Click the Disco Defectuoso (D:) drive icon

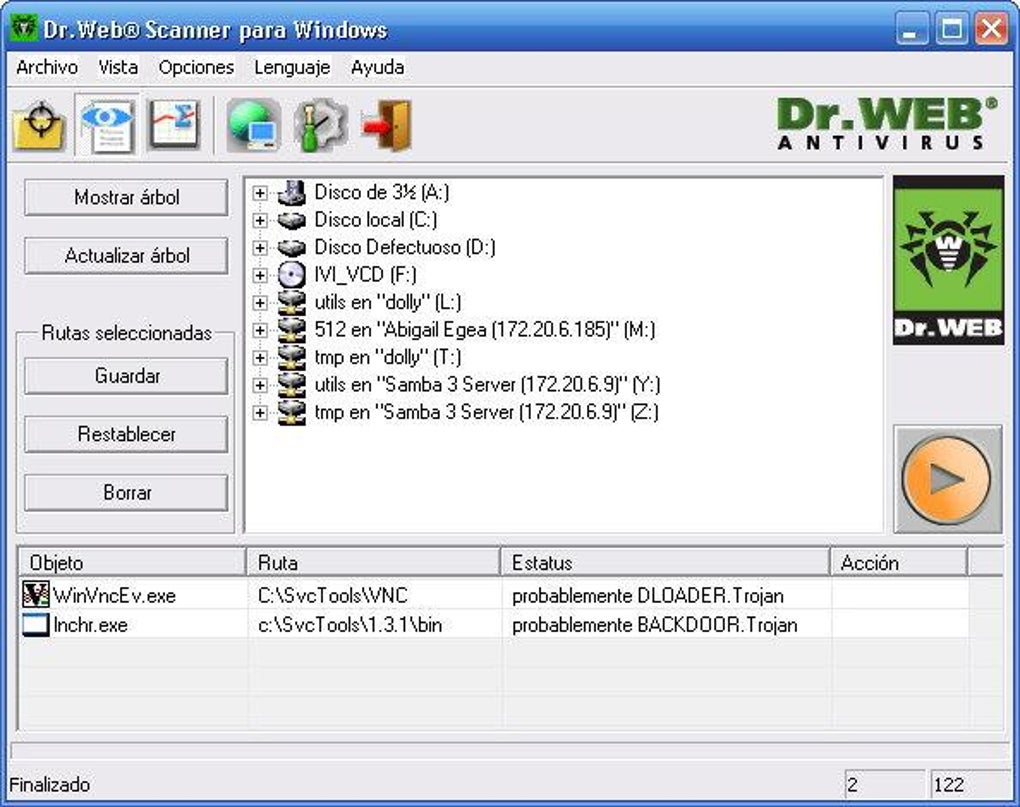(291, 248)
